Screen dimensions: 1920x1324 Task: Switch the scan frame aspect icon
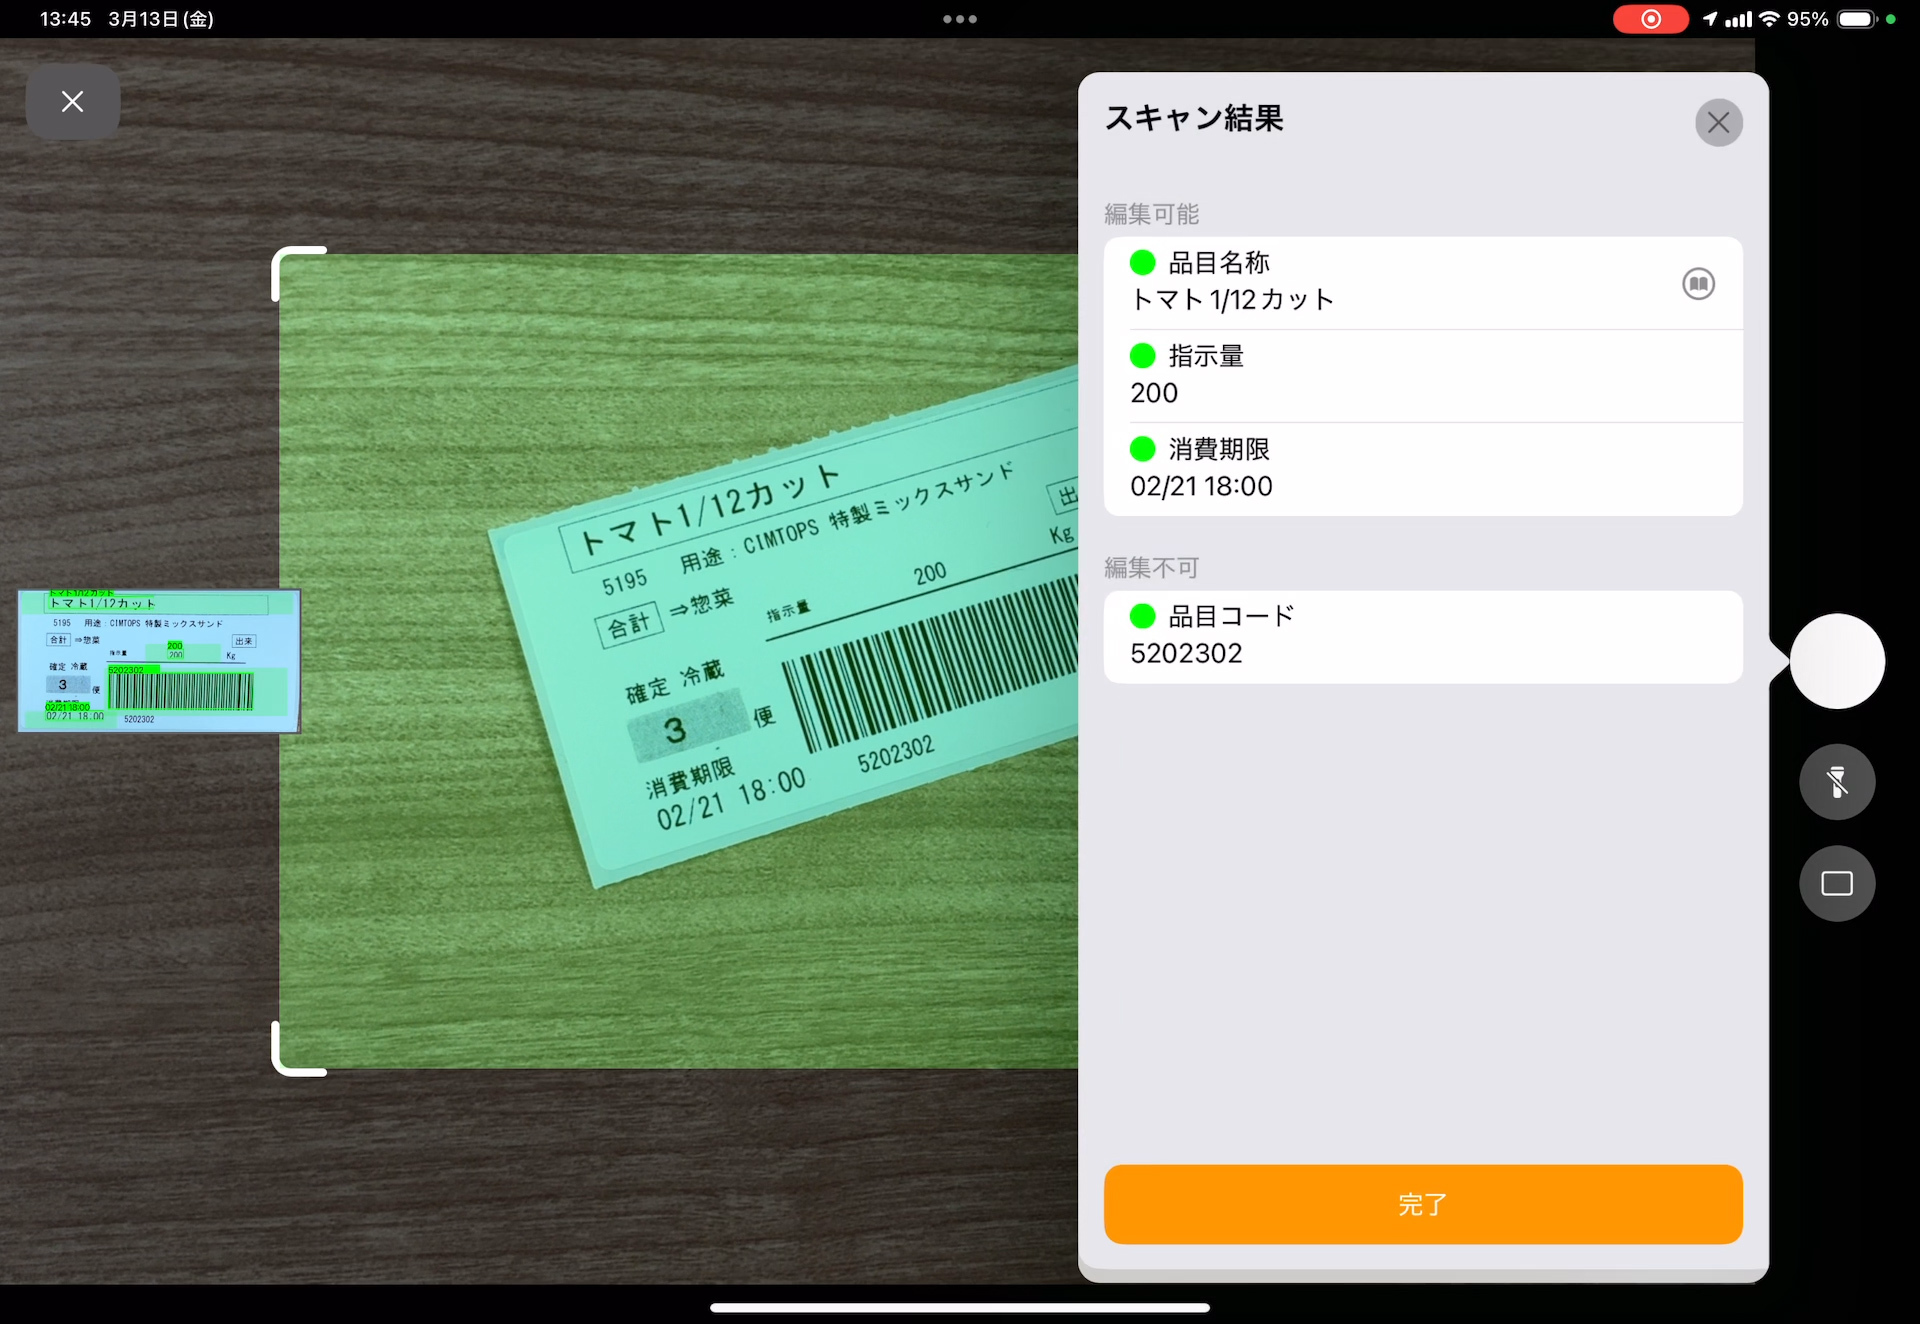point(1836,883)
